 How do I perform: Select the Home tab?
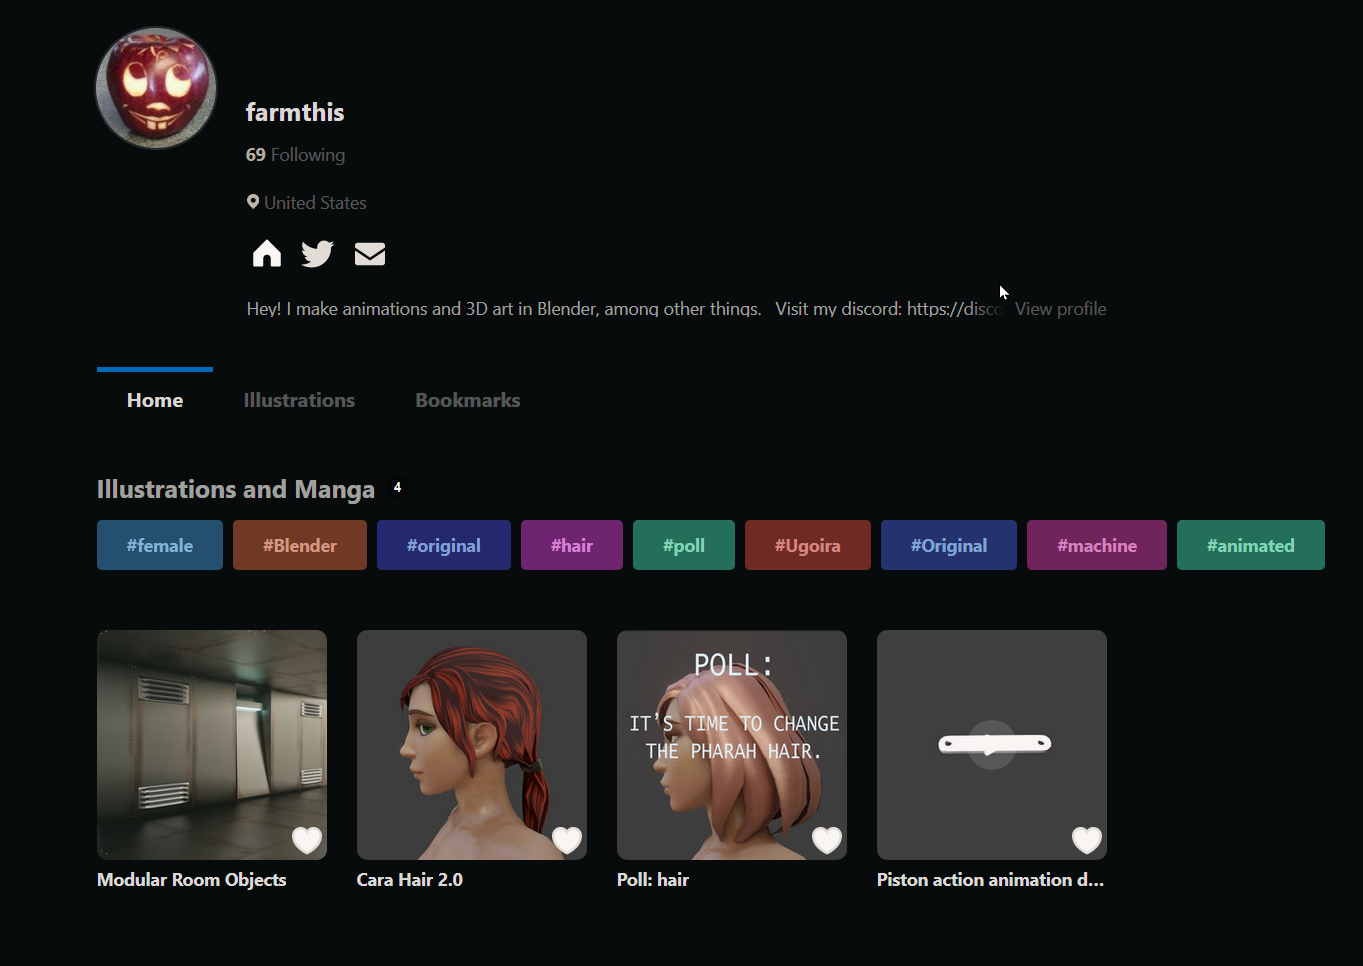click(x=155, y=400)
